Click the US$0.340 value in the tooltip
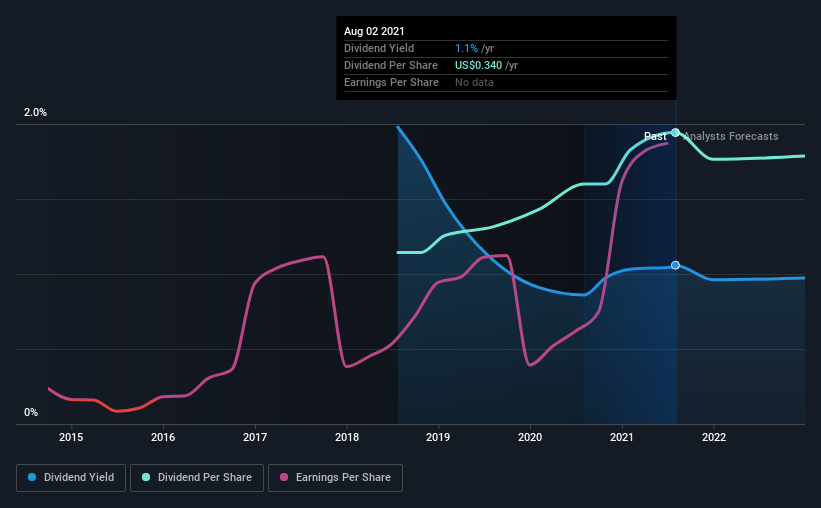821x508 pixels. 479,65
